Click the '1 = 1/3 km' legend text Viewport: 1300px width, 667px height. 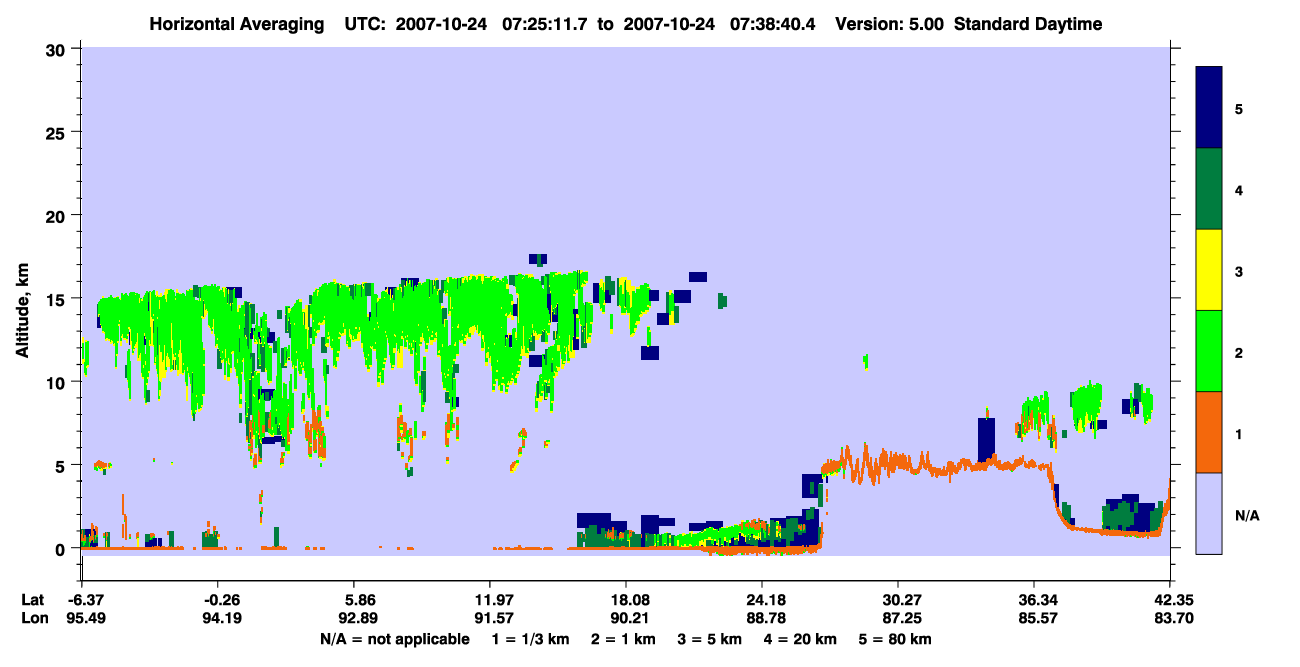(531, 639)
